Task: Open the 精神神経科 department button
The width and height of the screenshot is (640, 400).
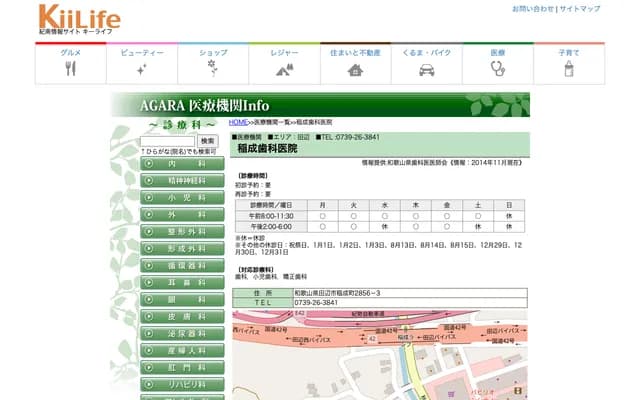Action: [x=182, y=181]
